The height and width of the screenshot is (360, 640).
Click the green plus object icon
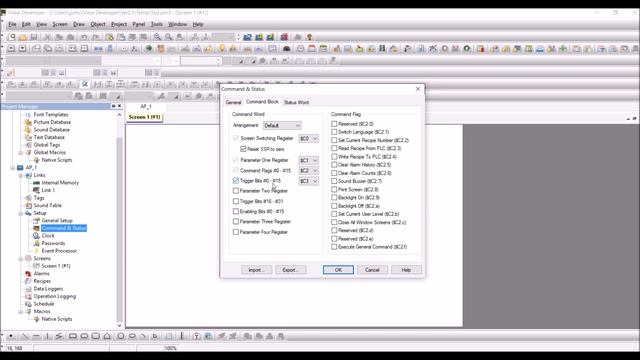point(563,49)
